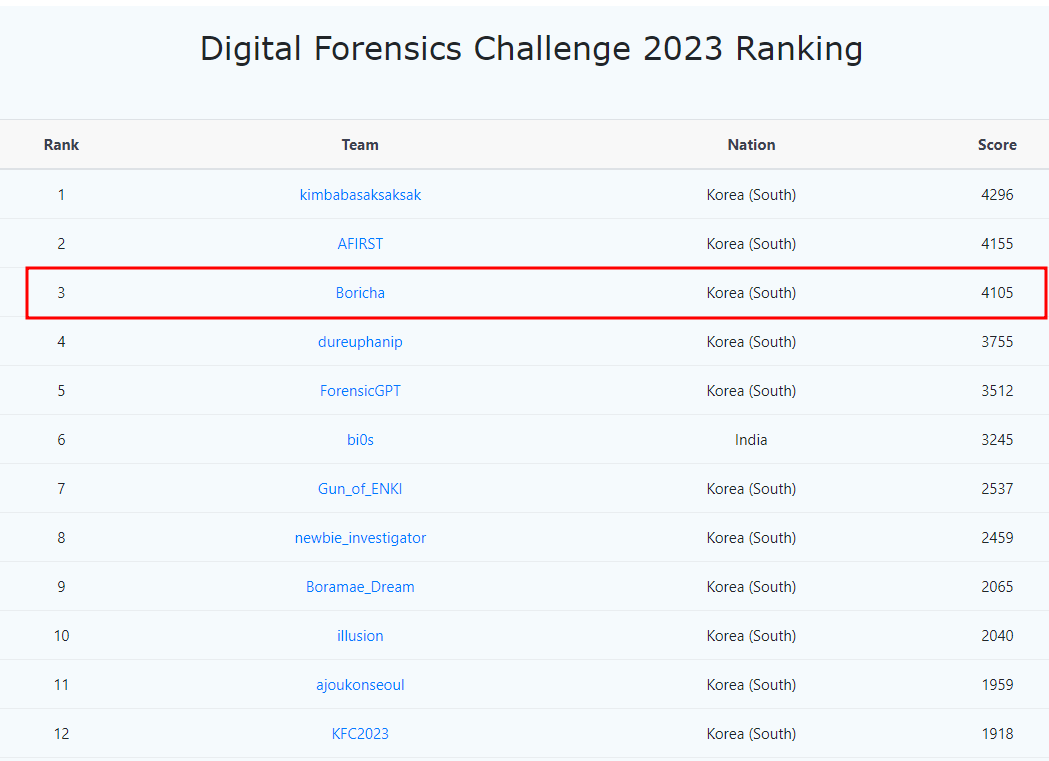Viewport: 1049px width, 761px height.
Task: Select the score 2040
Action: (997, 636)
